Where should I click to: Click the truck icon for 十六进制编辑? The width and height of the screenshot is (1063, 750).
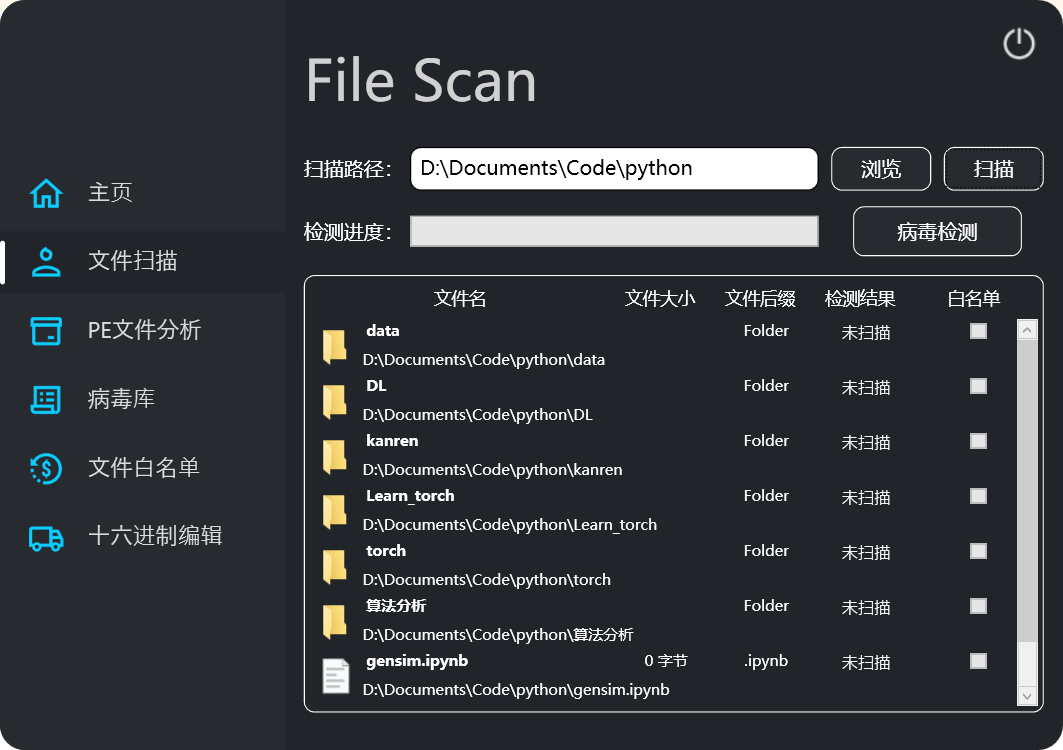point(46,537)
